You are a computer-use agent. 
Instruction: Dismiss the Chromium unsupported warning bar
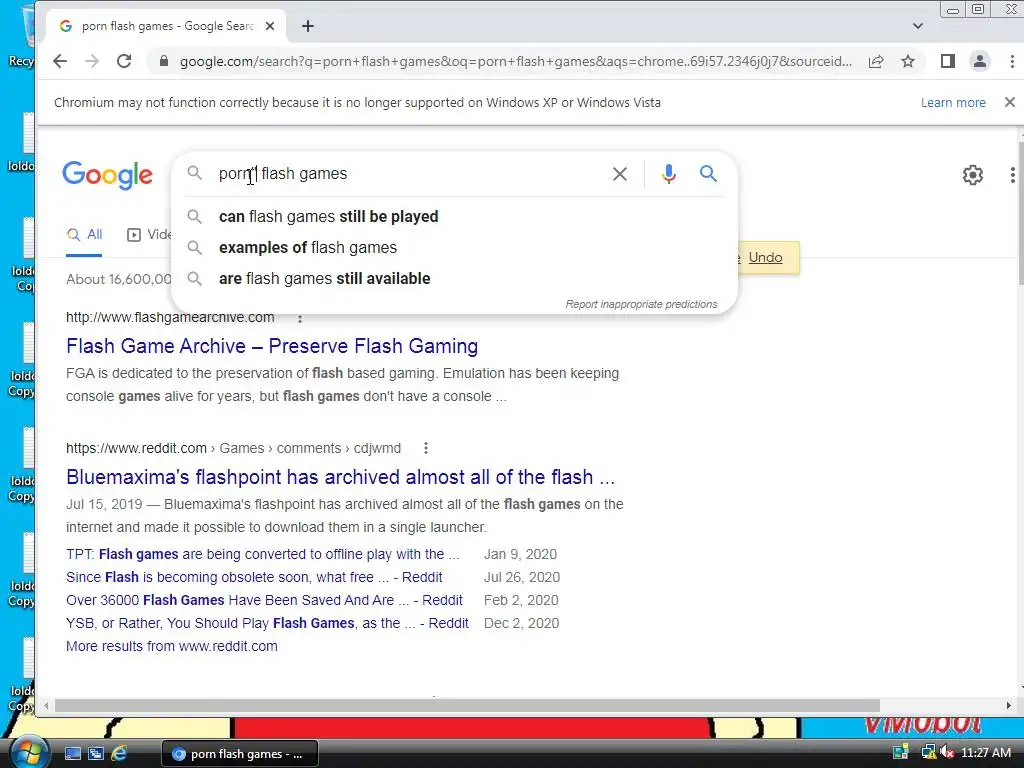[1010, 103]
